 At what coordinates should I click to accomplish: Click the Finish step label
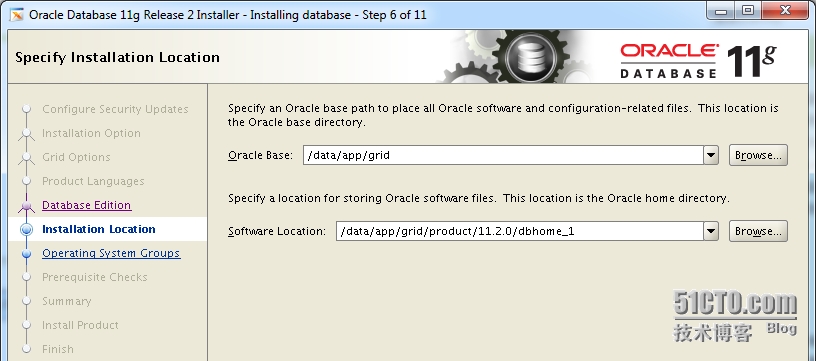click(58, 349)
